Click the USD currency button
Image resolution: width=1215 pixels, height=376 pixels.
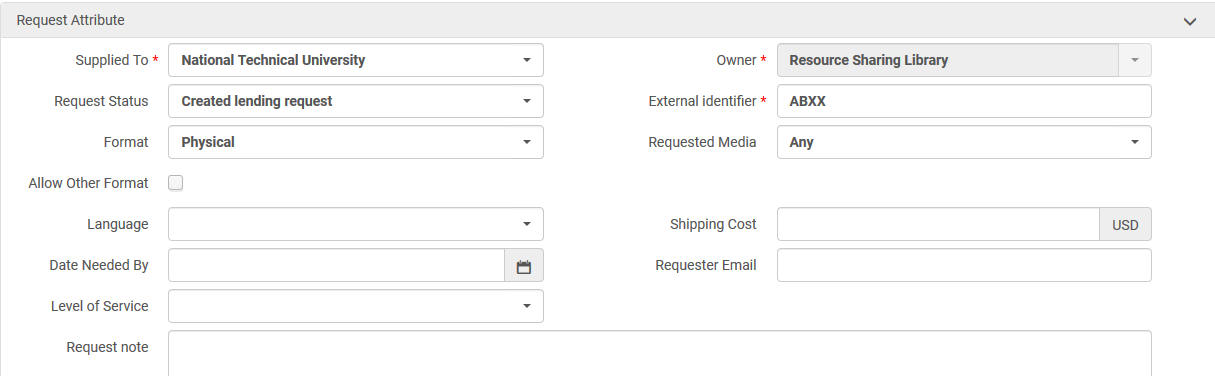1126,224
